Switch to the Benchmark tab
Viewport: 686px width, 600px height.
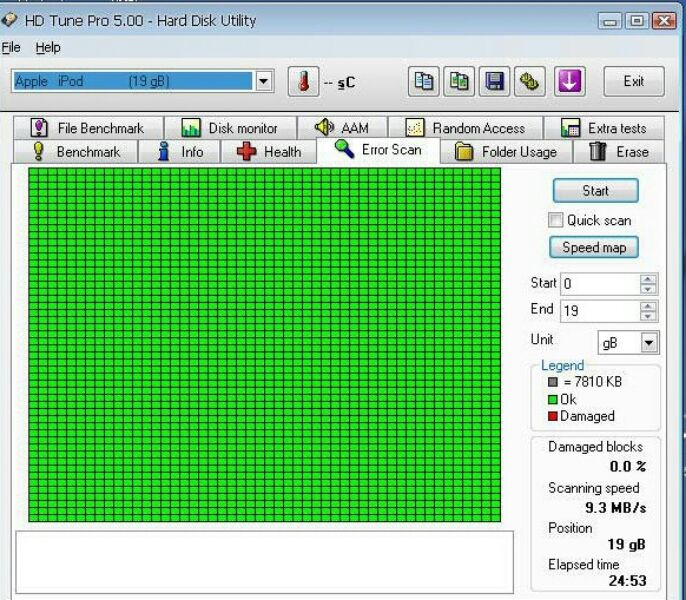tap(76, 151)
